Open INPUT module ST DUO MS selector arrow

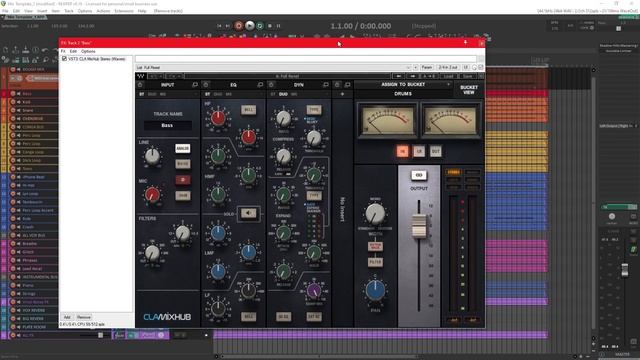tap(195, 94)
